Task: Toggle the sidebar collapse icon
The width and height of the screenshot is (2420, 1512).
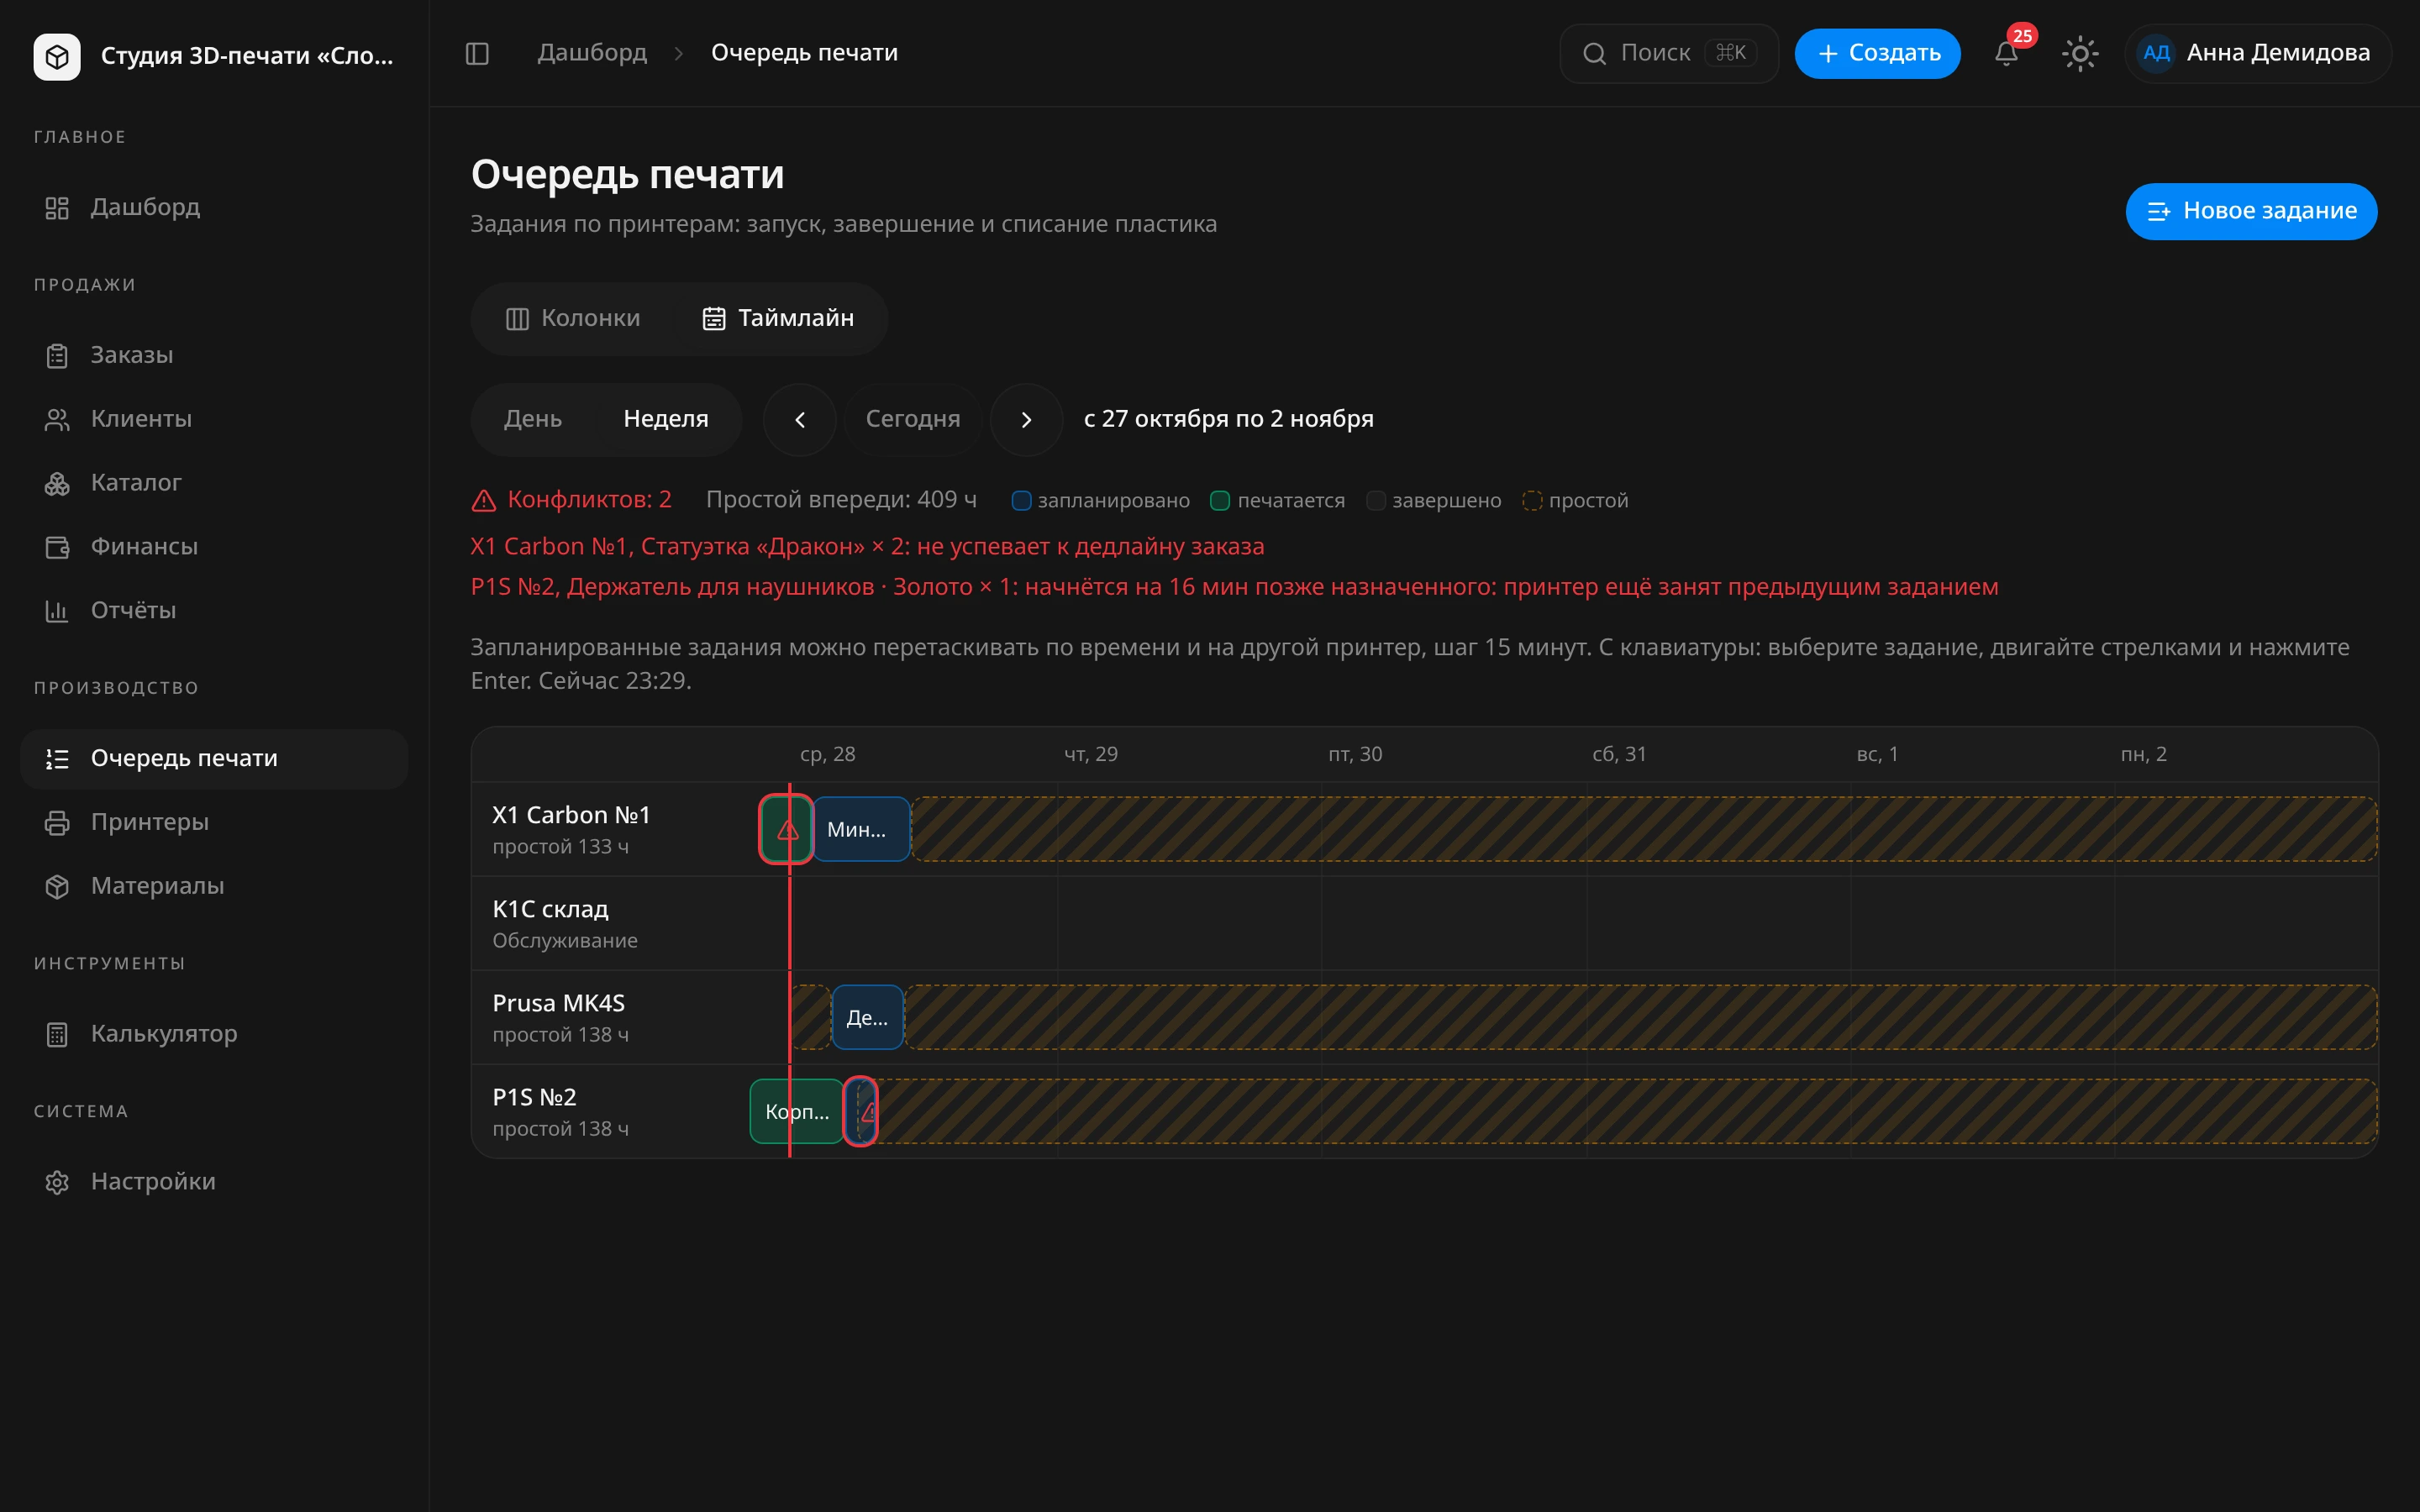Action: [x=477, y=53]
